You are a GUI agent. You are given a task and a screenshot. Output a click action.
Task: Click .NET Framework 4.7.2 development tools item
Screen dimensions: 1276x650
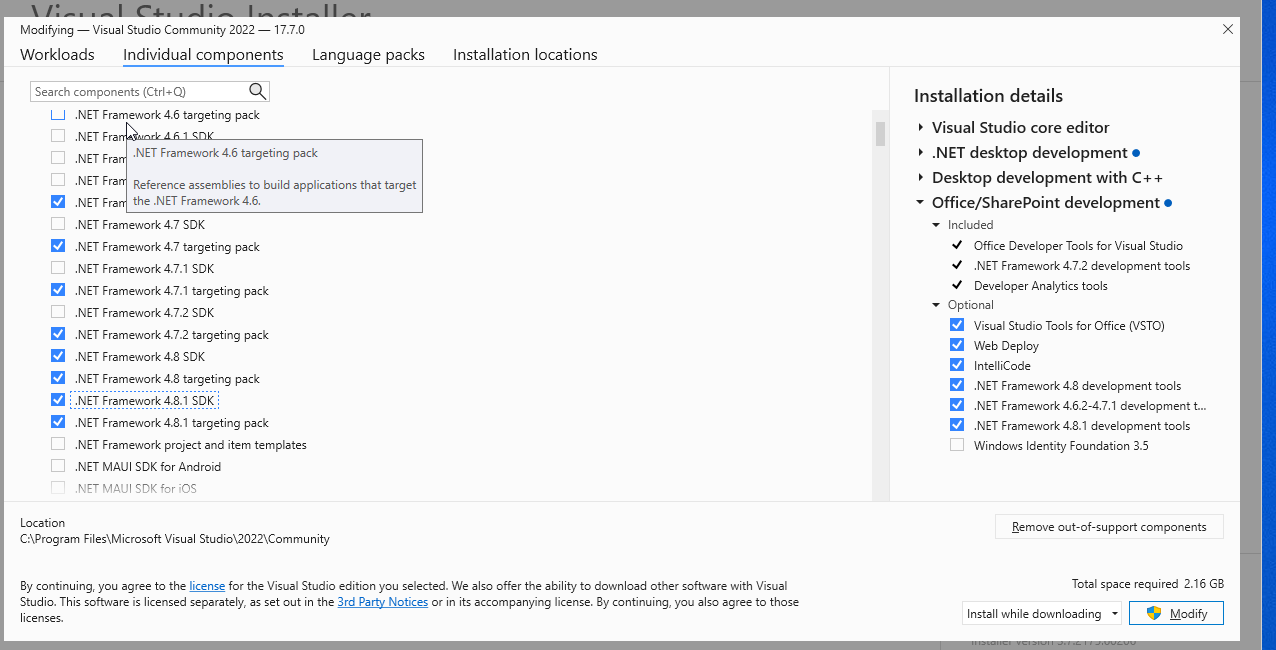pos(1082,265)
